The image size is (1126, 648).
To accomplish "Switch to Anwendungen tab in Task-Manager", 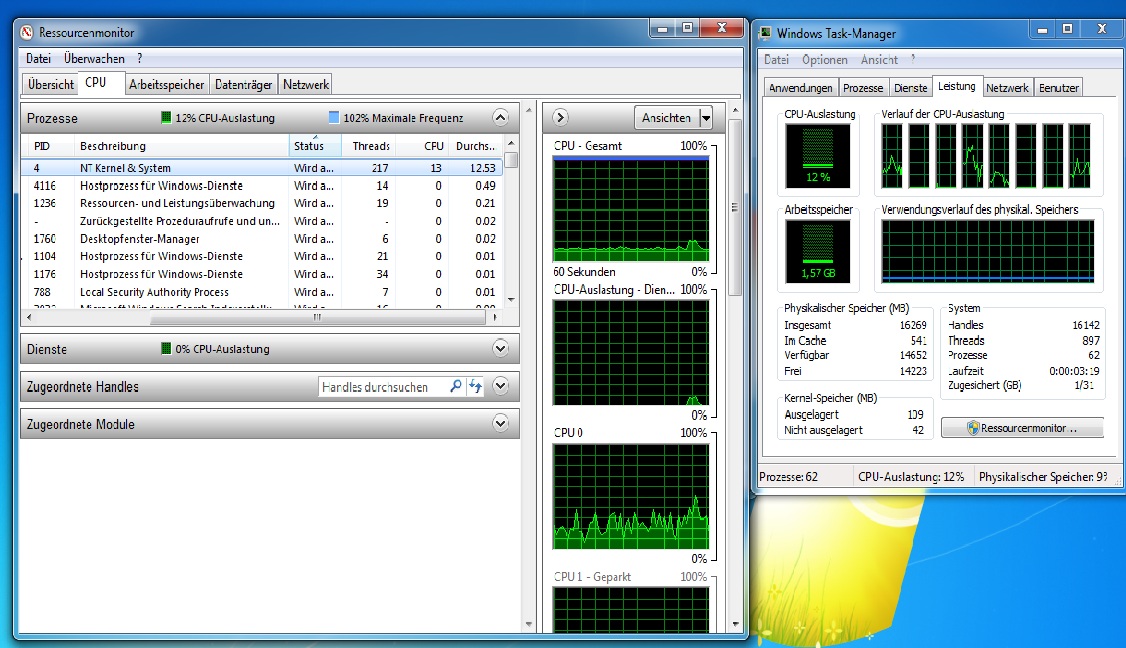I will point(800,88).
